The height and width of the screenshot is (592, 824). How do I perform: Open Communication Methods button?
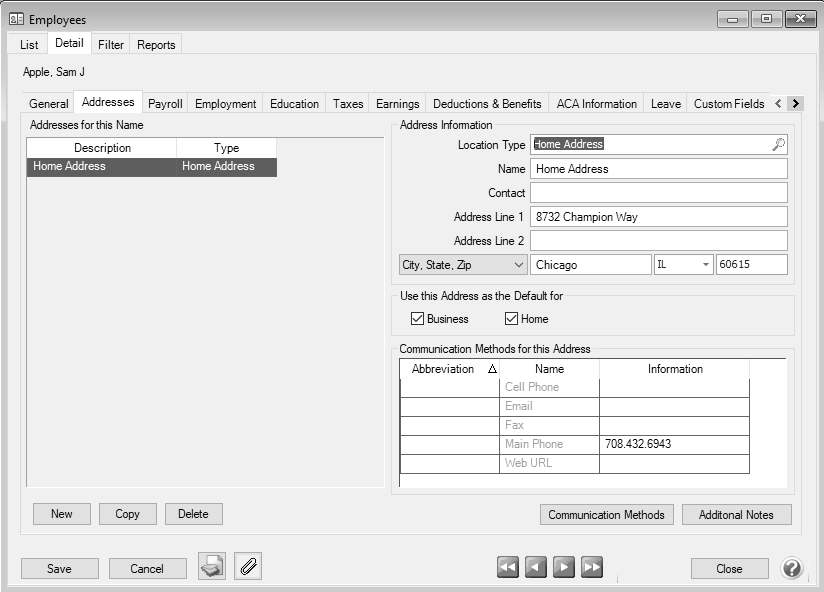click(606, 515)
